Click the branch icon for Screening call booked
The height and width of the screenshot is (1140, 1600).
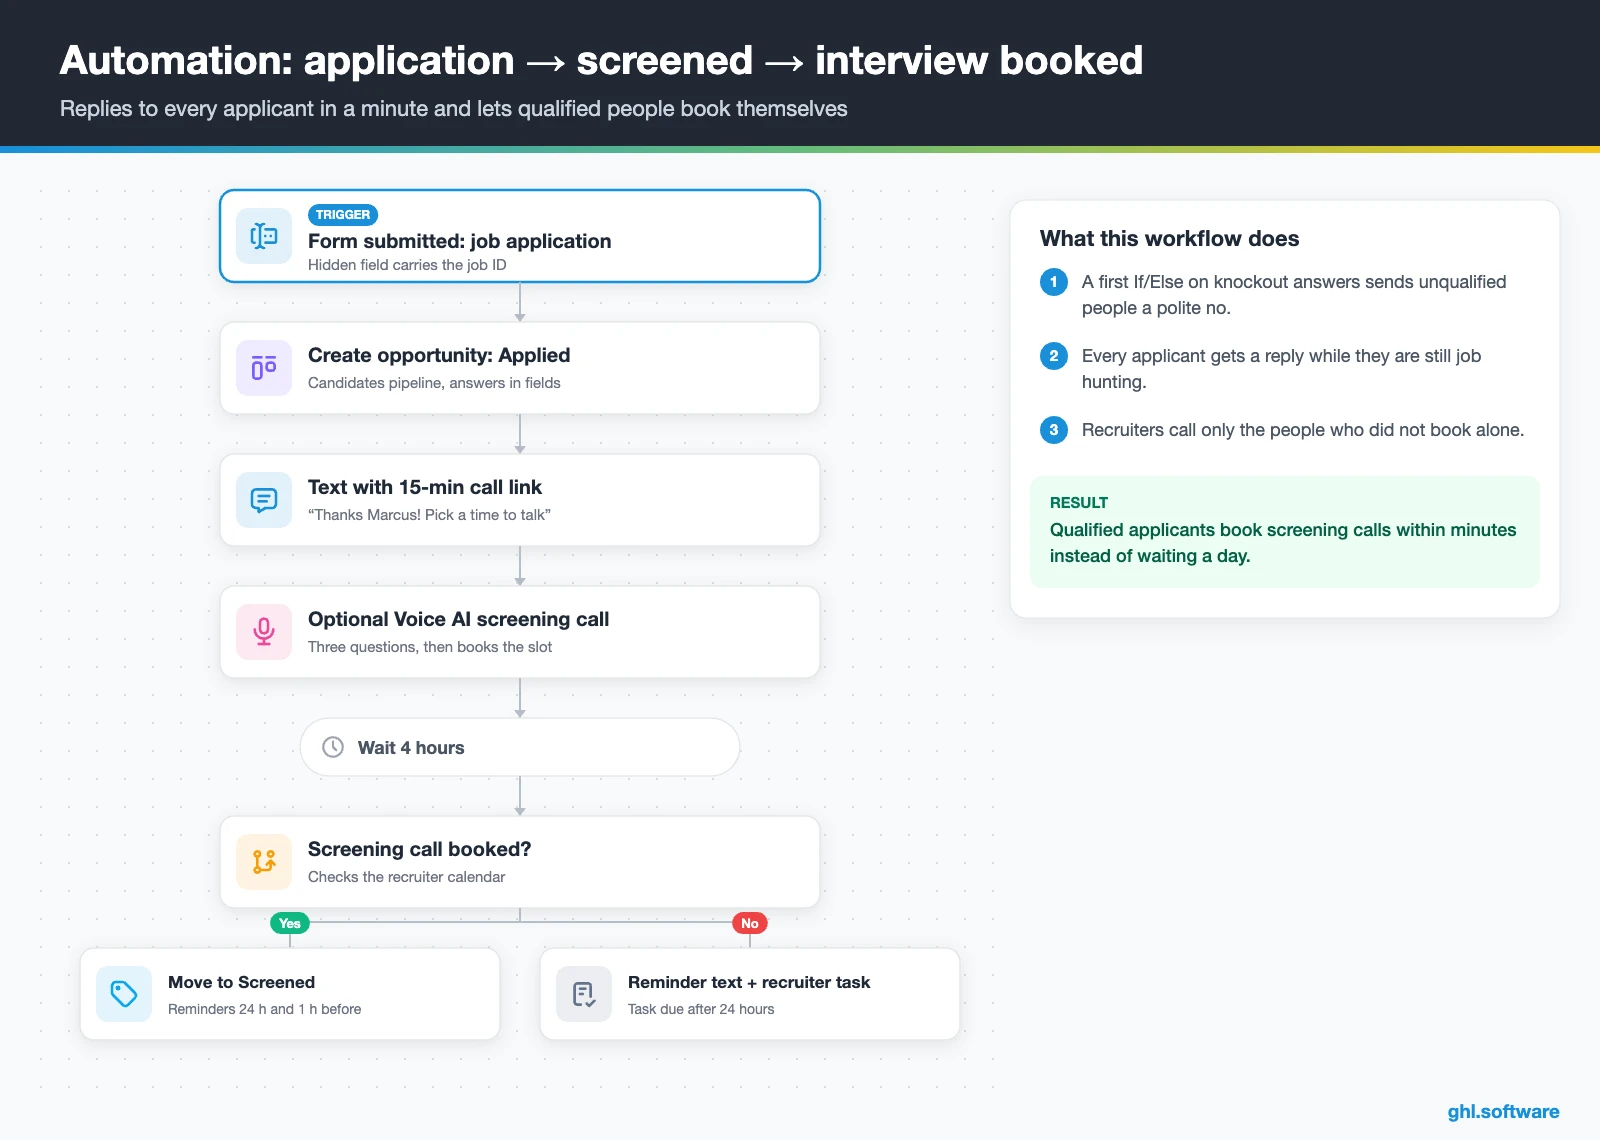(264, 862)
